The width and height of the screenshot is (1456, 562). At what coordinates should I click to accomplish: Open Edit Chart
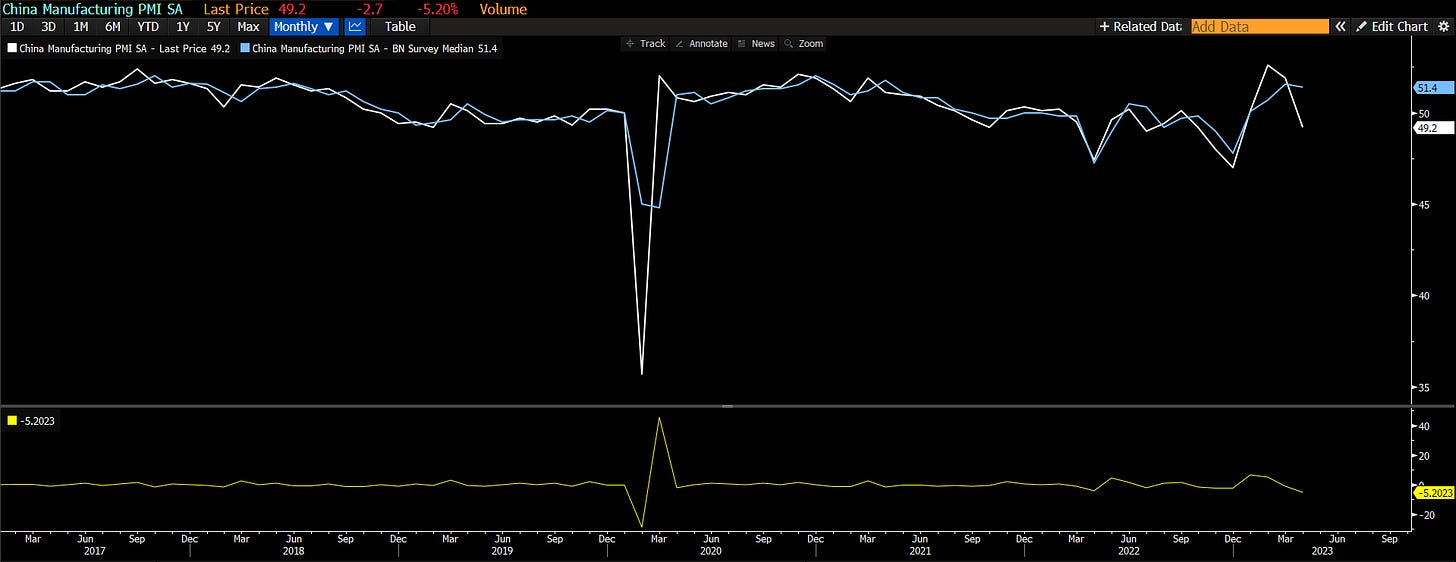pos(1391,27)
